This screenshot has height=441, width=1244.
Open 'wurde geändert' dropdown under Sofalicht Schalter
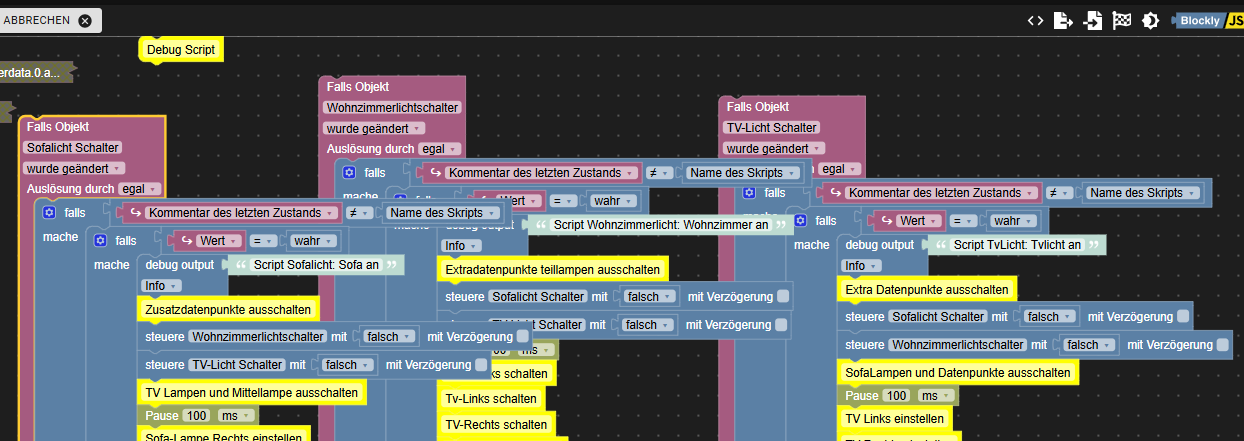(73, 168)
